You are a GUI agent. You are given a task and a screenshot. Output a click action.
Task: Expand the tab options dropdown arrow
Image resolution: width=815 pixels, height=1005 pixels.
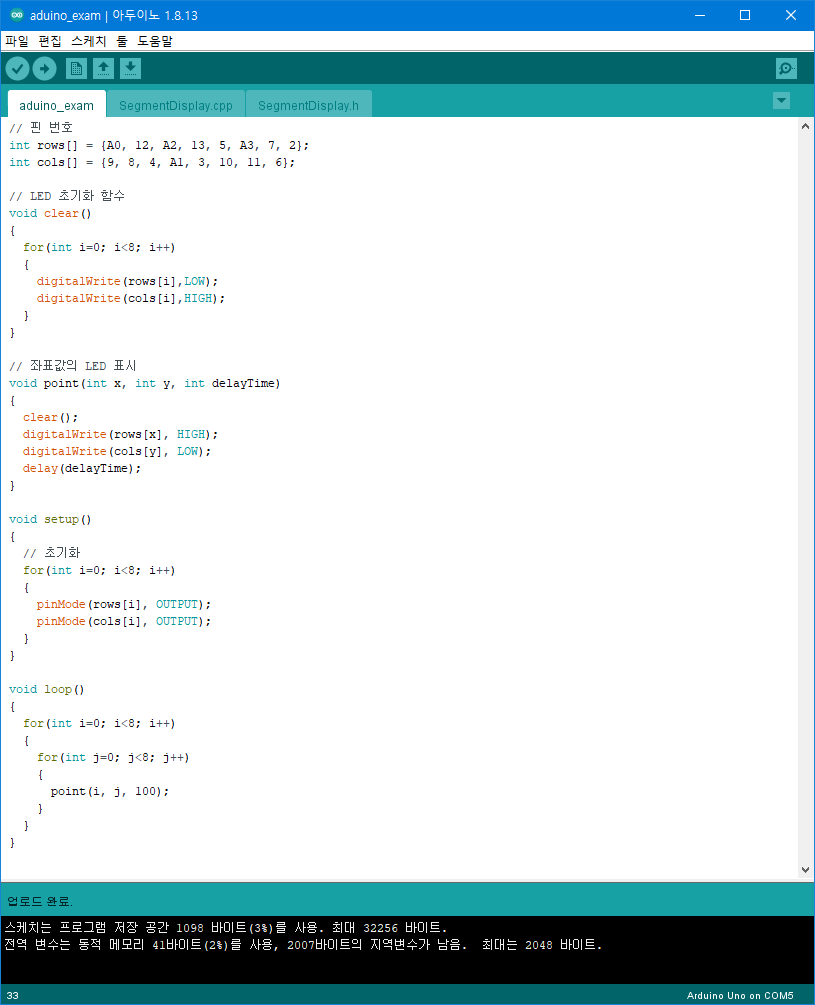(781, 101)
